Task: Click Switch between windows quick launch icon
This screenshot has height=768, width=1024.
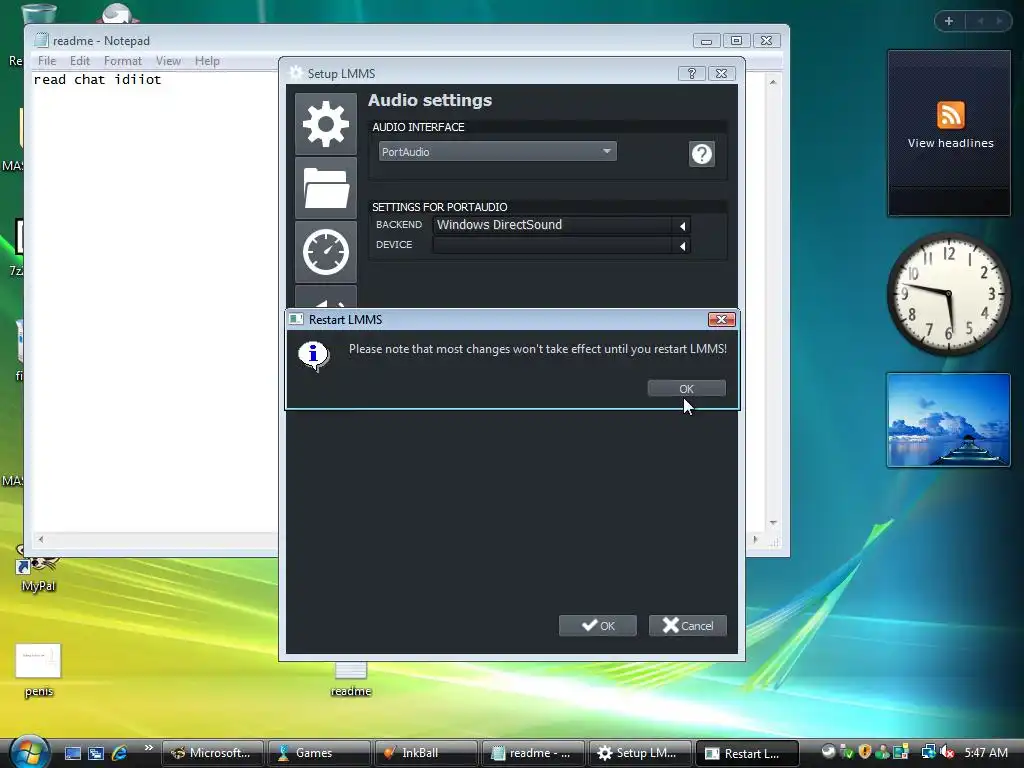Action: point(96,753)
